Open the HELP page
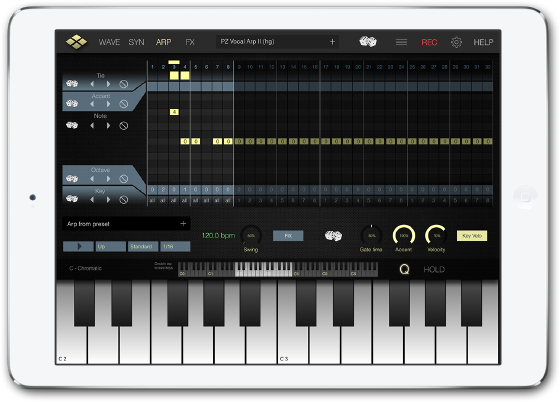The width and height of the screenshot is (560, 402). pos(483,42)
